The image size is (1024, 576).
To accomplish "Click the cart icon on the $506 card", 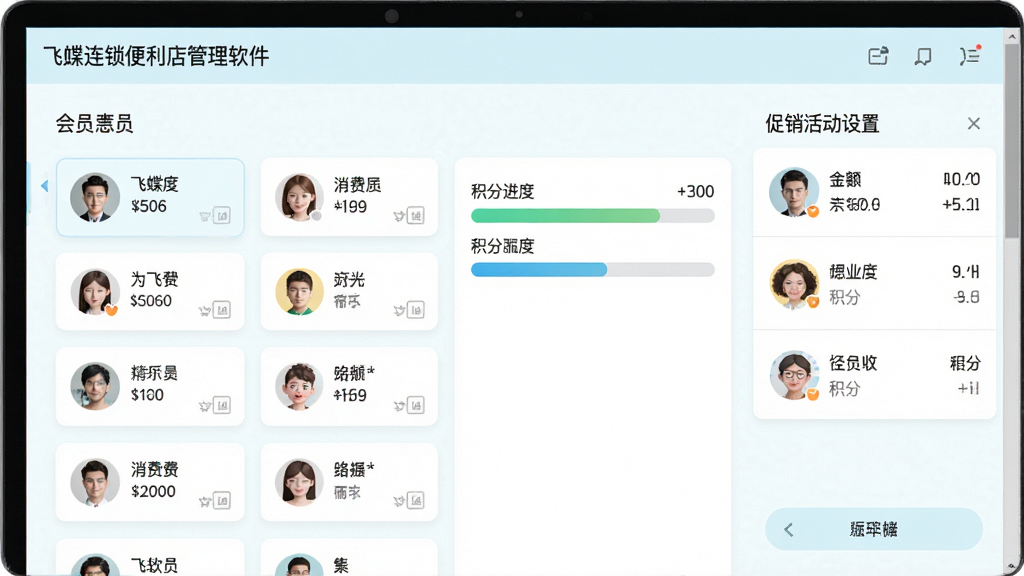I will tap(205, 216).
